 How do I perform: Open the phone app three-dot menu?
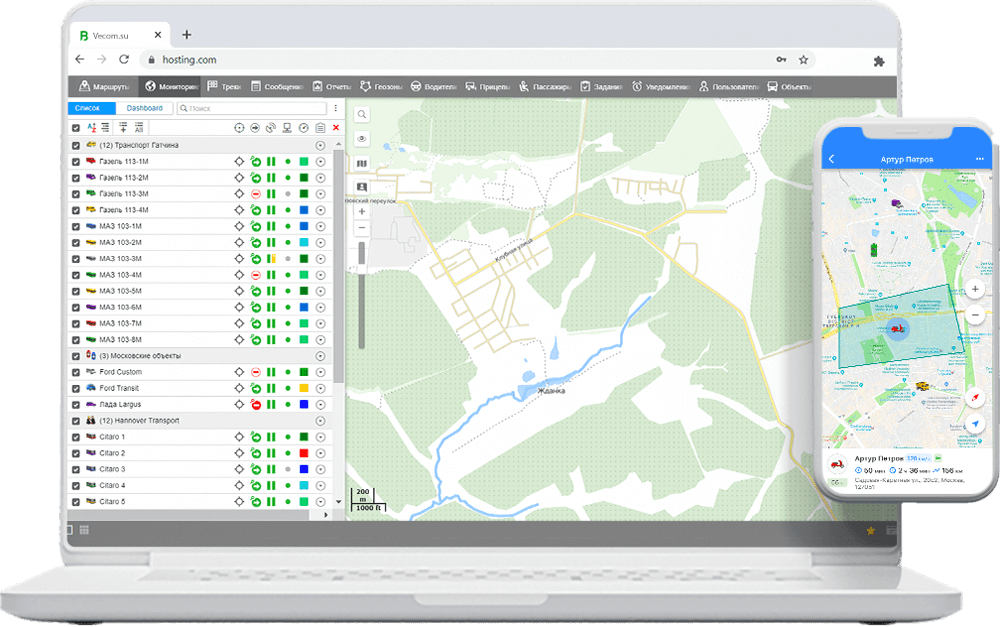[x=980, y=159]
